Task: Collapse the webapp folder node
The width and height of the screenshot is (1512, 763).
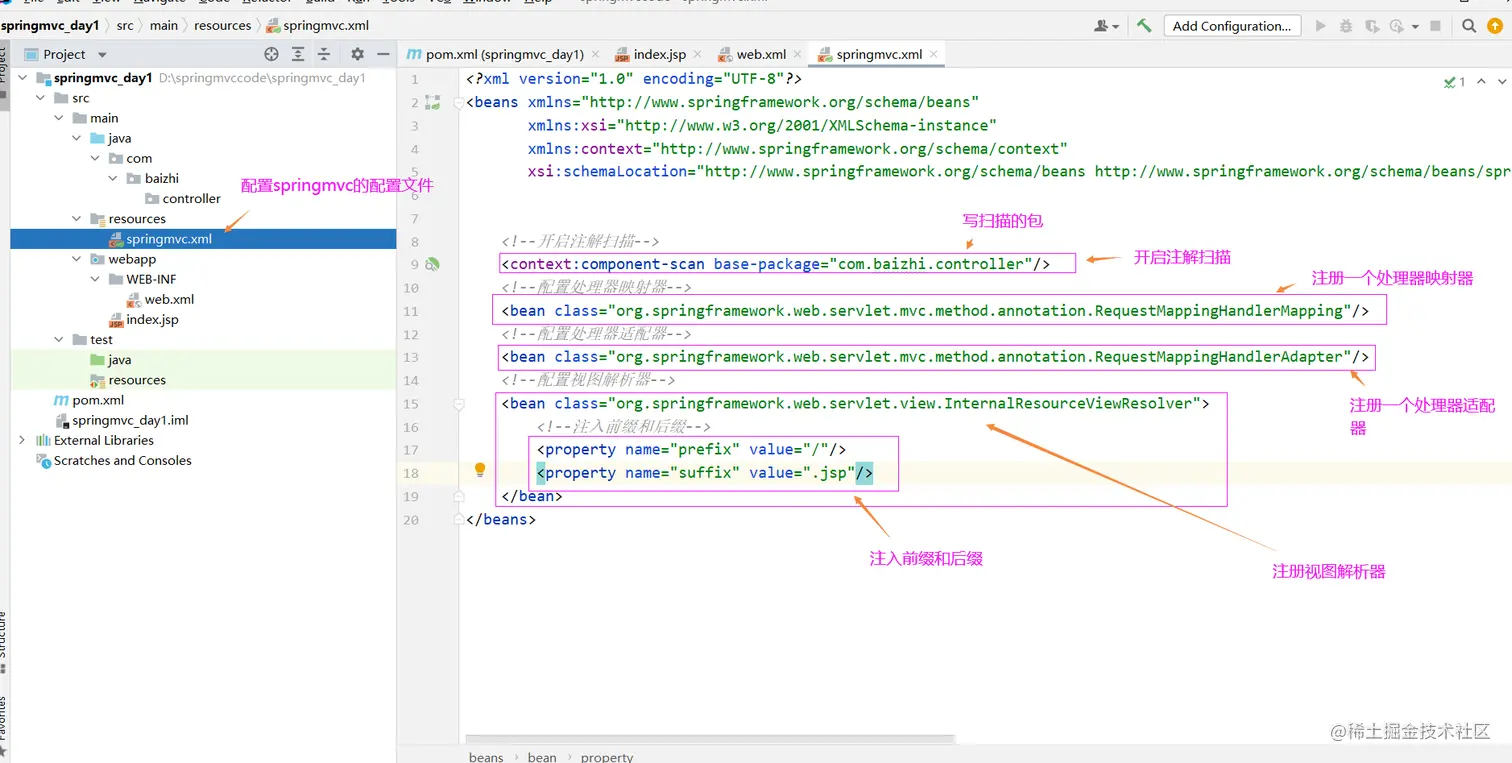Action: click(x=77, y=259)
